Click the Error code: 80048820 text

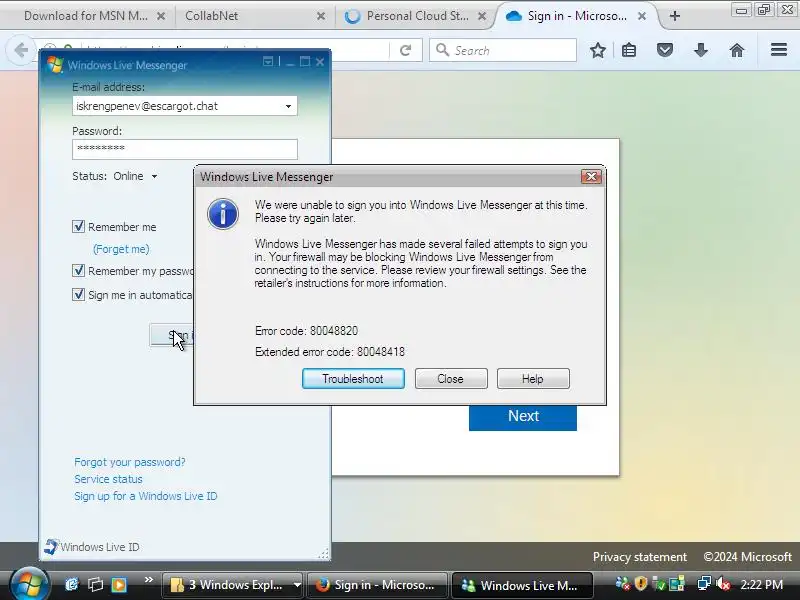pyautogui.click(x=306, y=331)
